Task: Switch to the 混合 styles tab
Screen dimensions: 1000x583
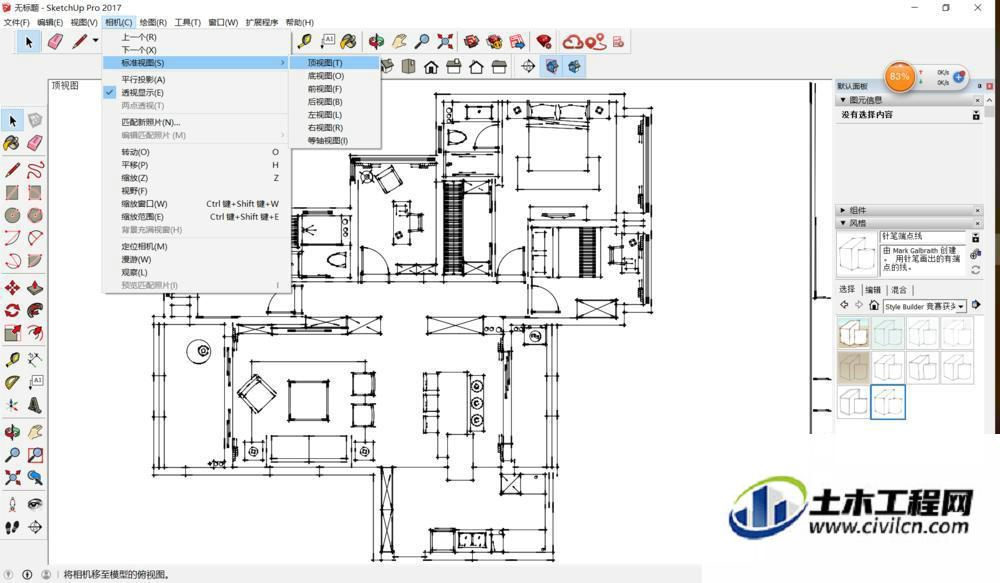Action: 899,290
